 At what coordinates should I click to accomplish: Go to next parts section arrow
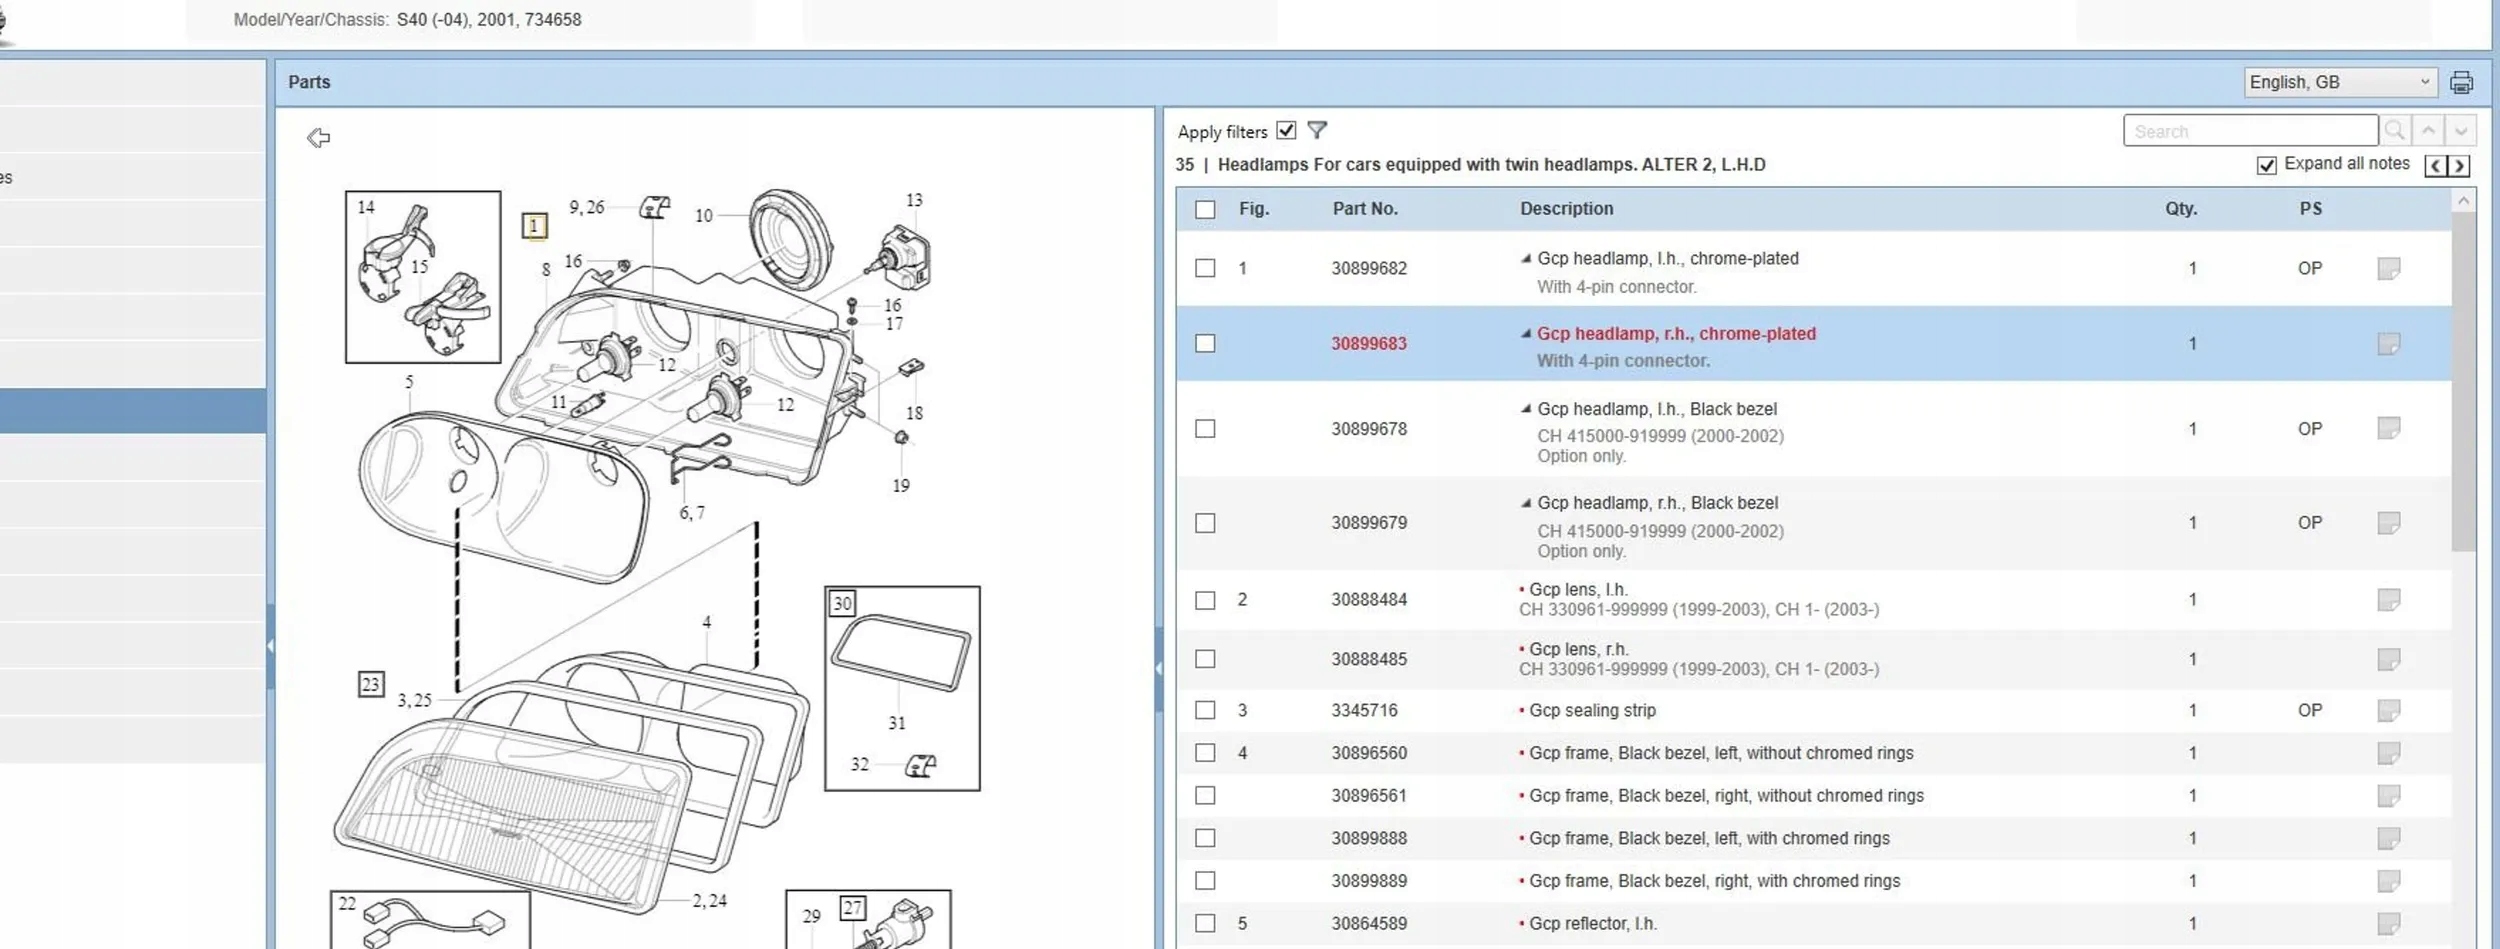[x=2459, y=166]
